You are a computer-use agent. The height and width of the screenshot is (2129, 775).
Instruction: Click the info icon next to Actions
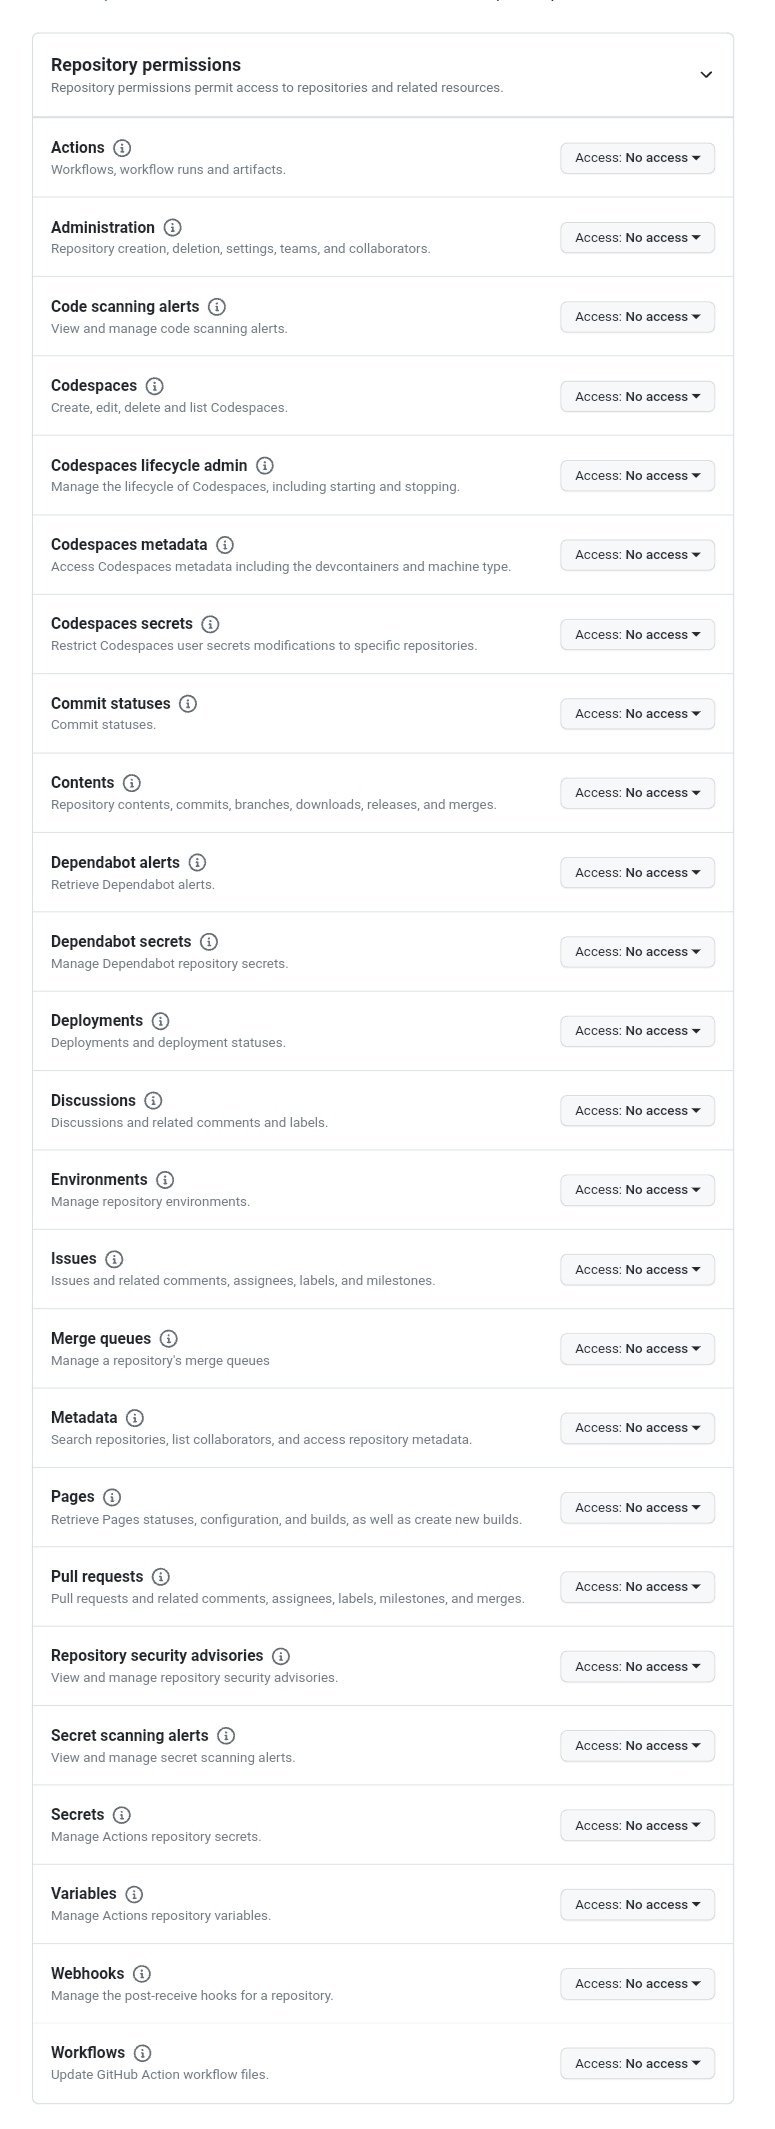pos(122,148)
